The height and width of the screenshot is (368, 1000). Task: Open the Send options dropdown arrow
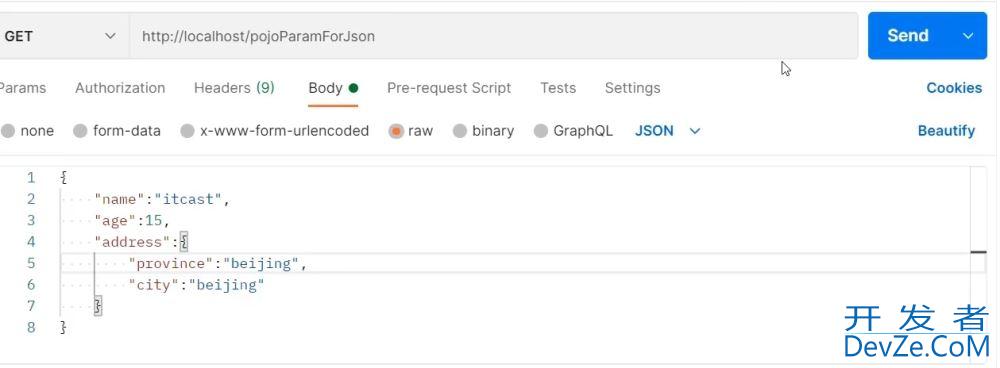tap(968, 36)
